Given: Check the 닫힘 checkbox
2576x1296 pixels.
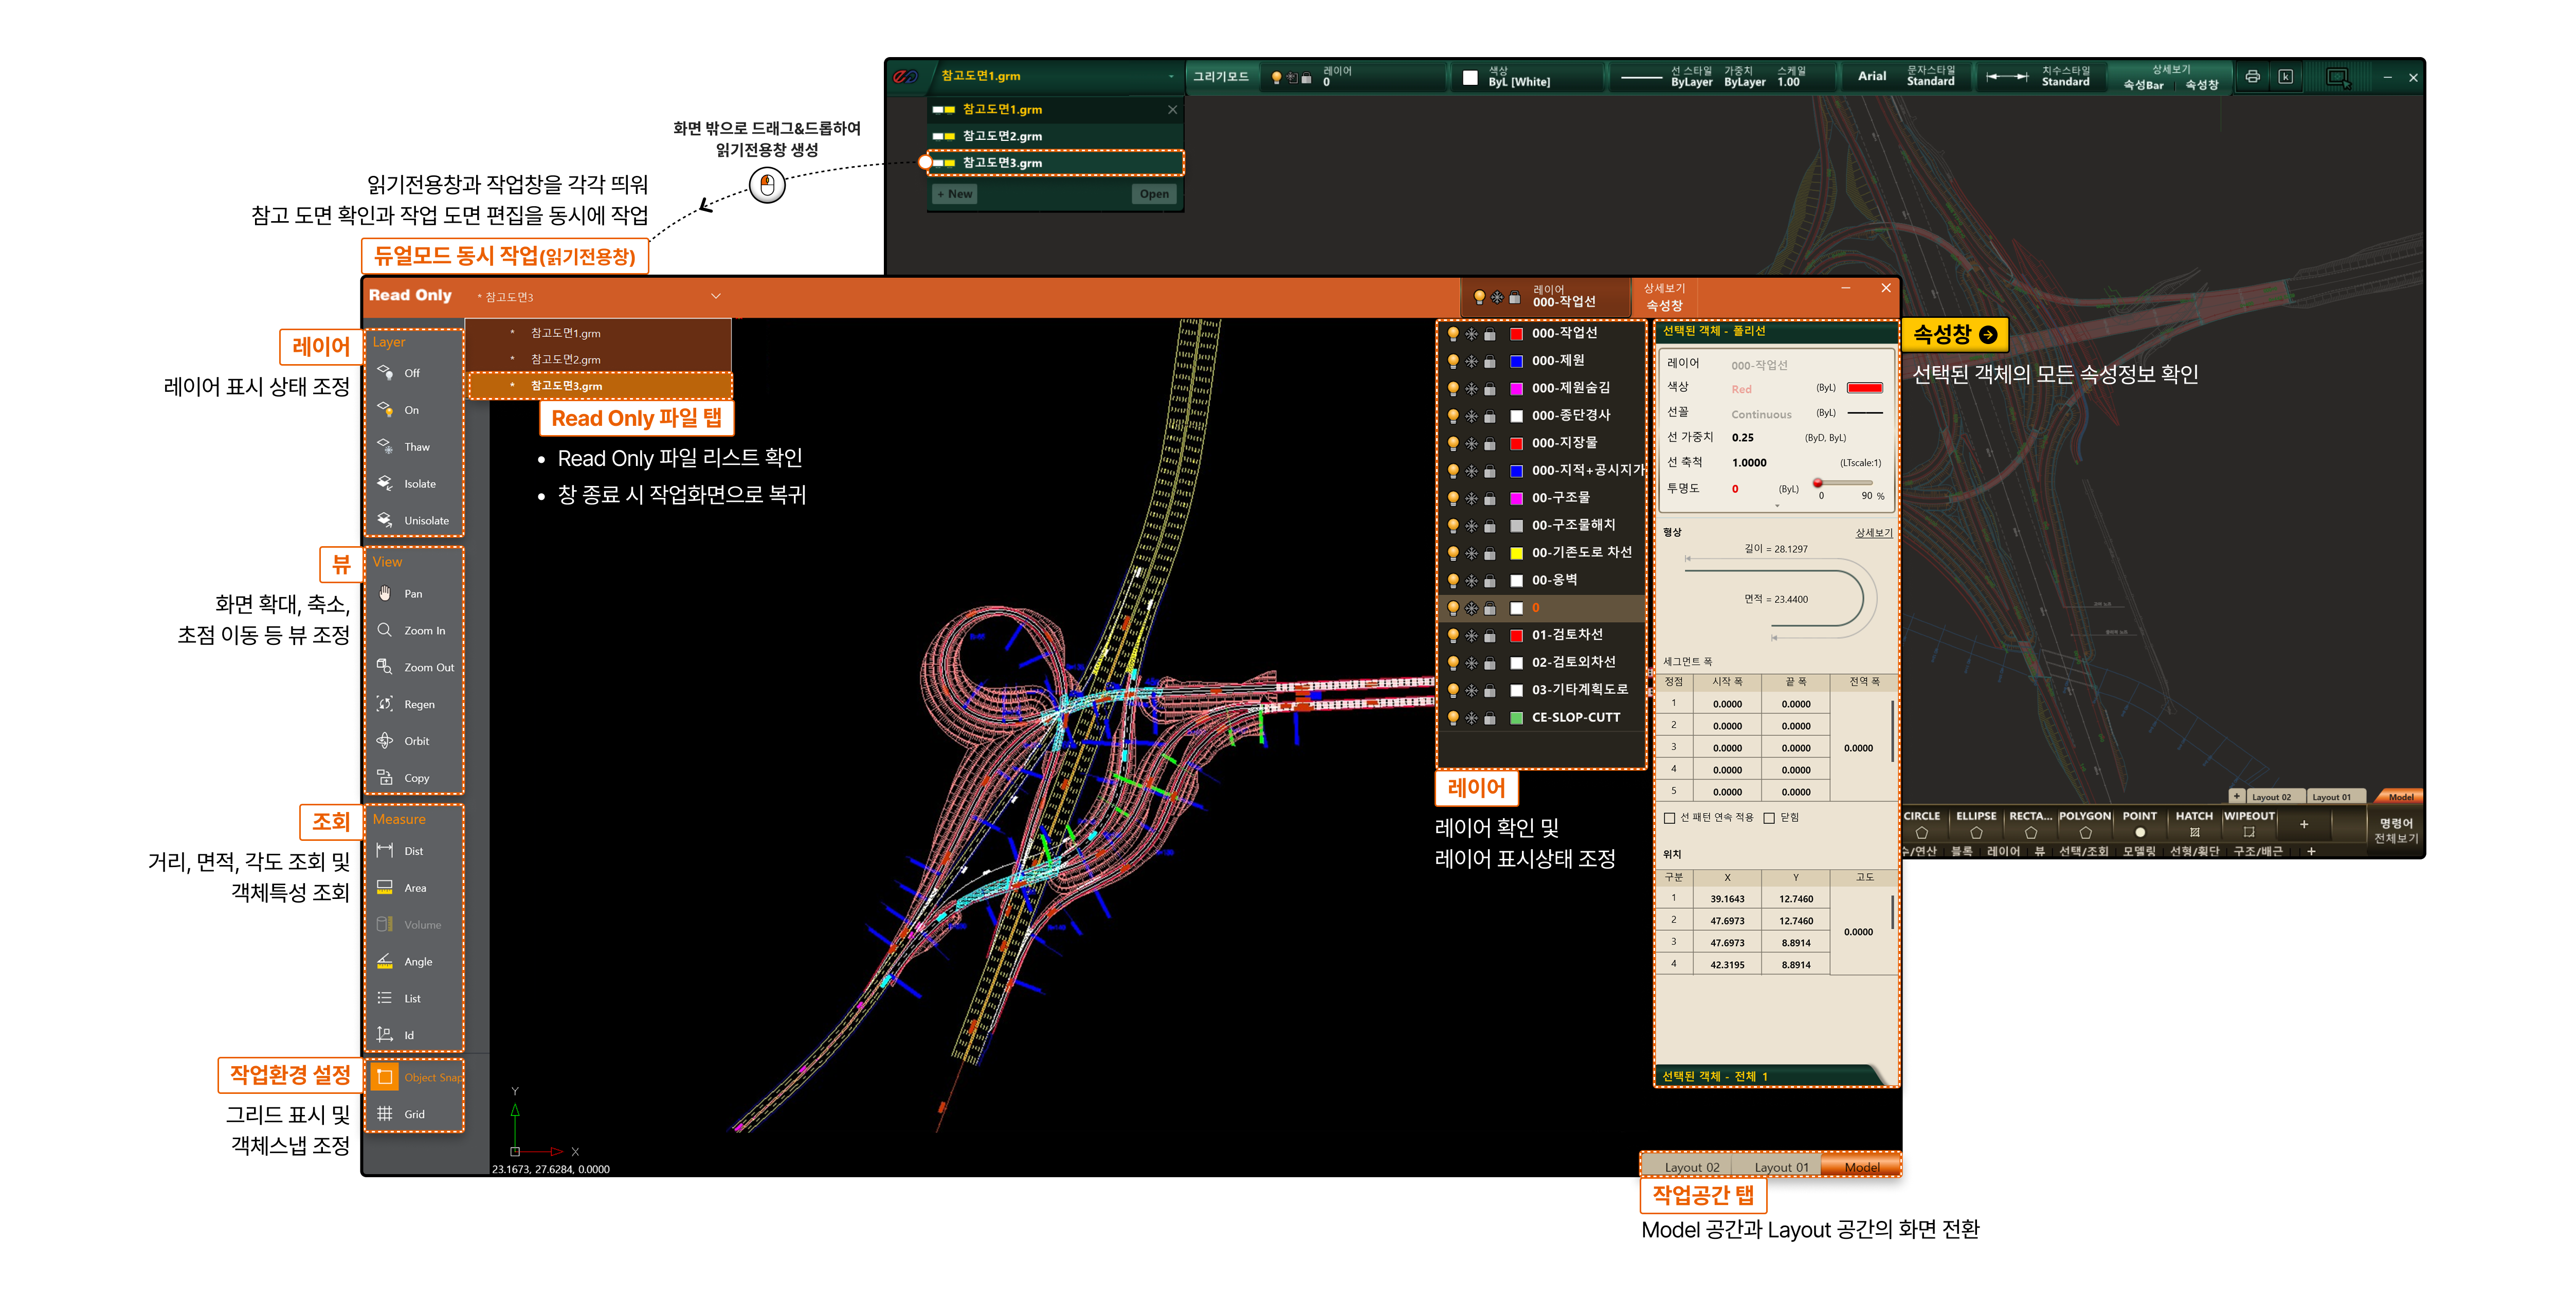Looking at the screenshot, I should click(1769, 818).
